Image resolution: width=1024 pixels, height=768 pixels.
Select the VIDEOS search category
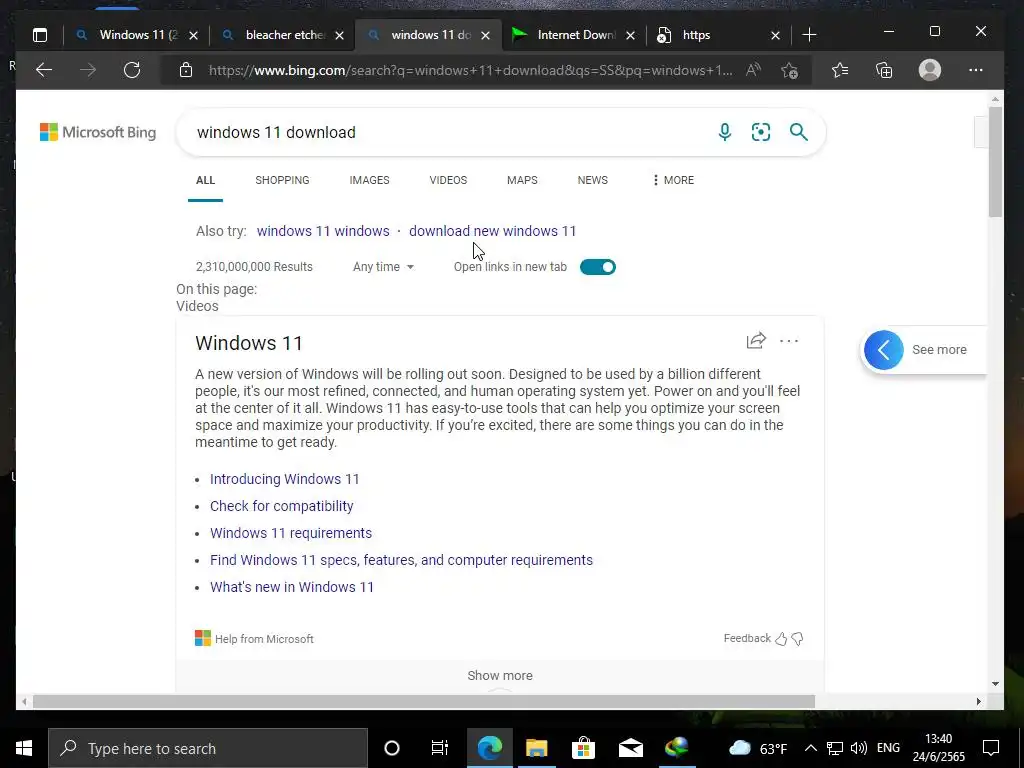click(448, 180)
